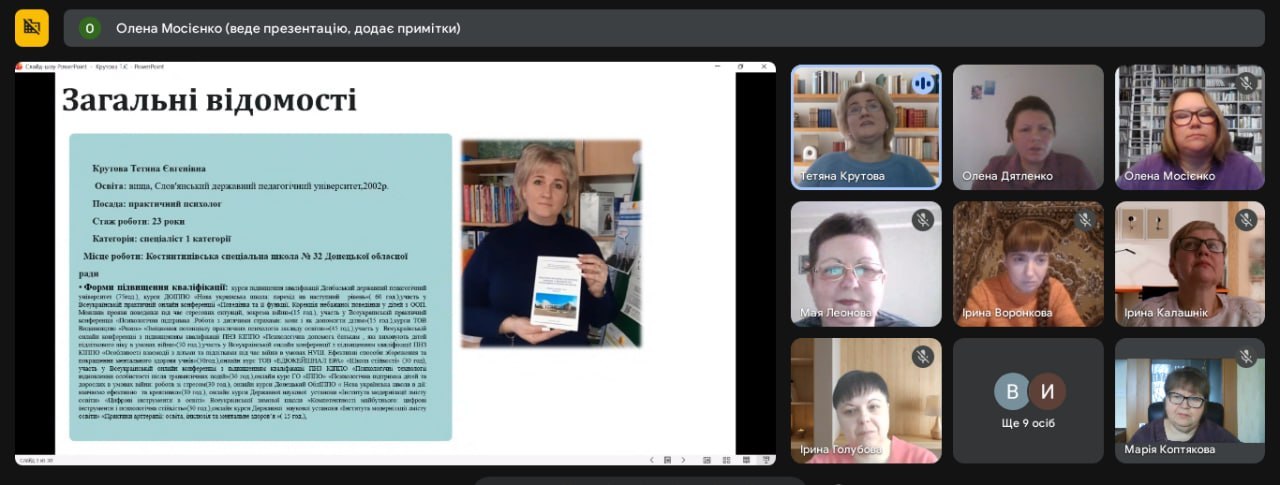Screen dimensions: 1280x485
Task: Click the yellow presentation icon at top left
Action: coord(32,28)
